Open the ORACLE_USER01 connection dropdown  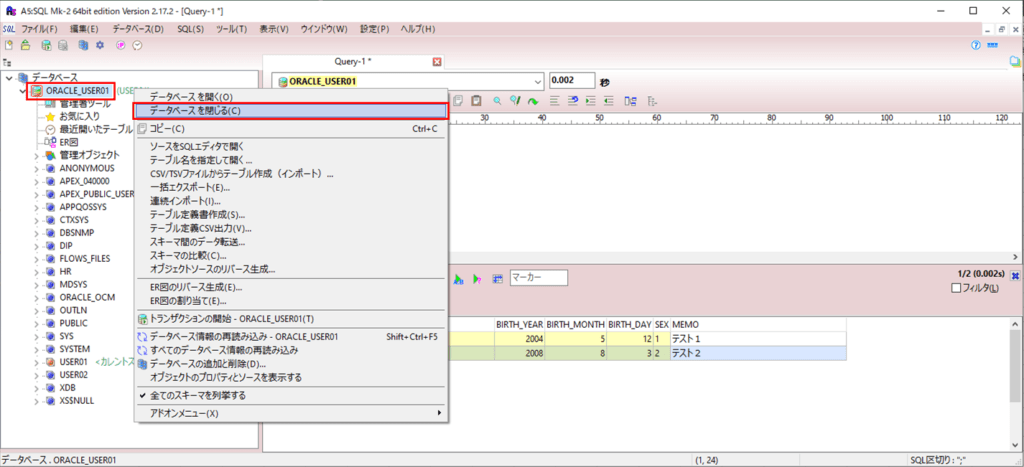click(x=536, y=81)
